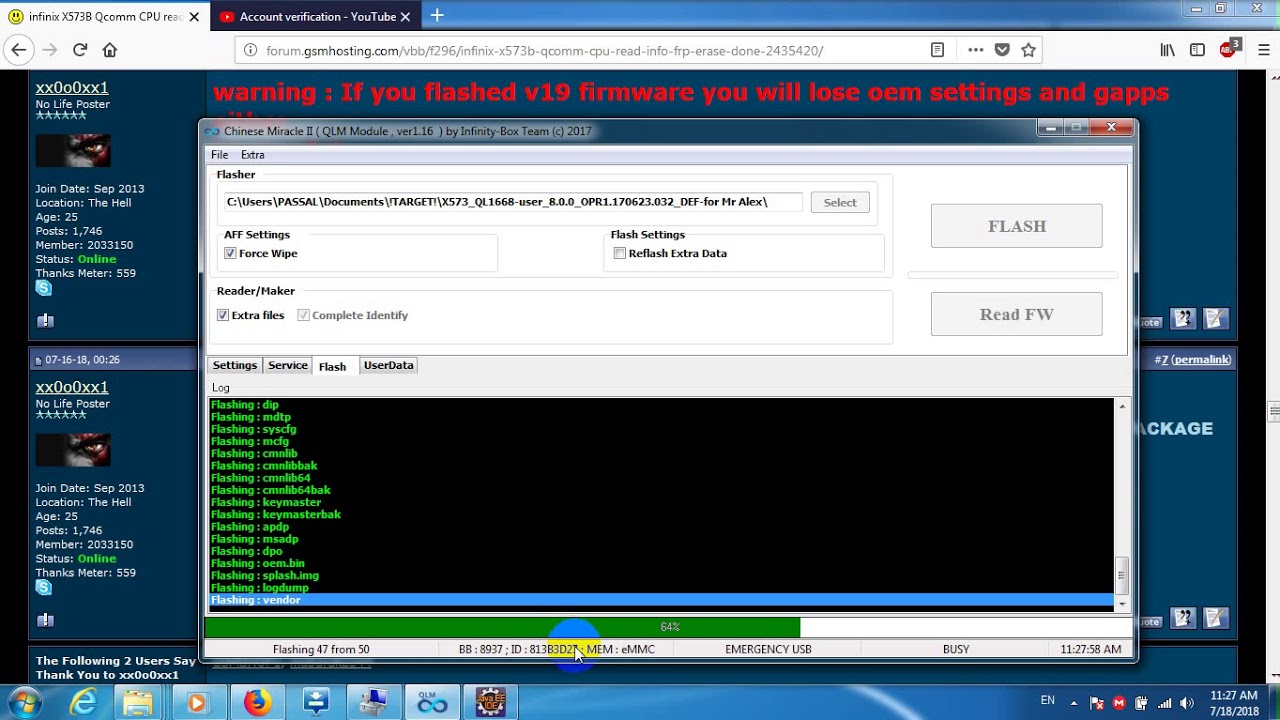The width and height of the screenshot is (1280, 720).
Task: Open EN language indicator on taskbar
Action: (1047, 701)
